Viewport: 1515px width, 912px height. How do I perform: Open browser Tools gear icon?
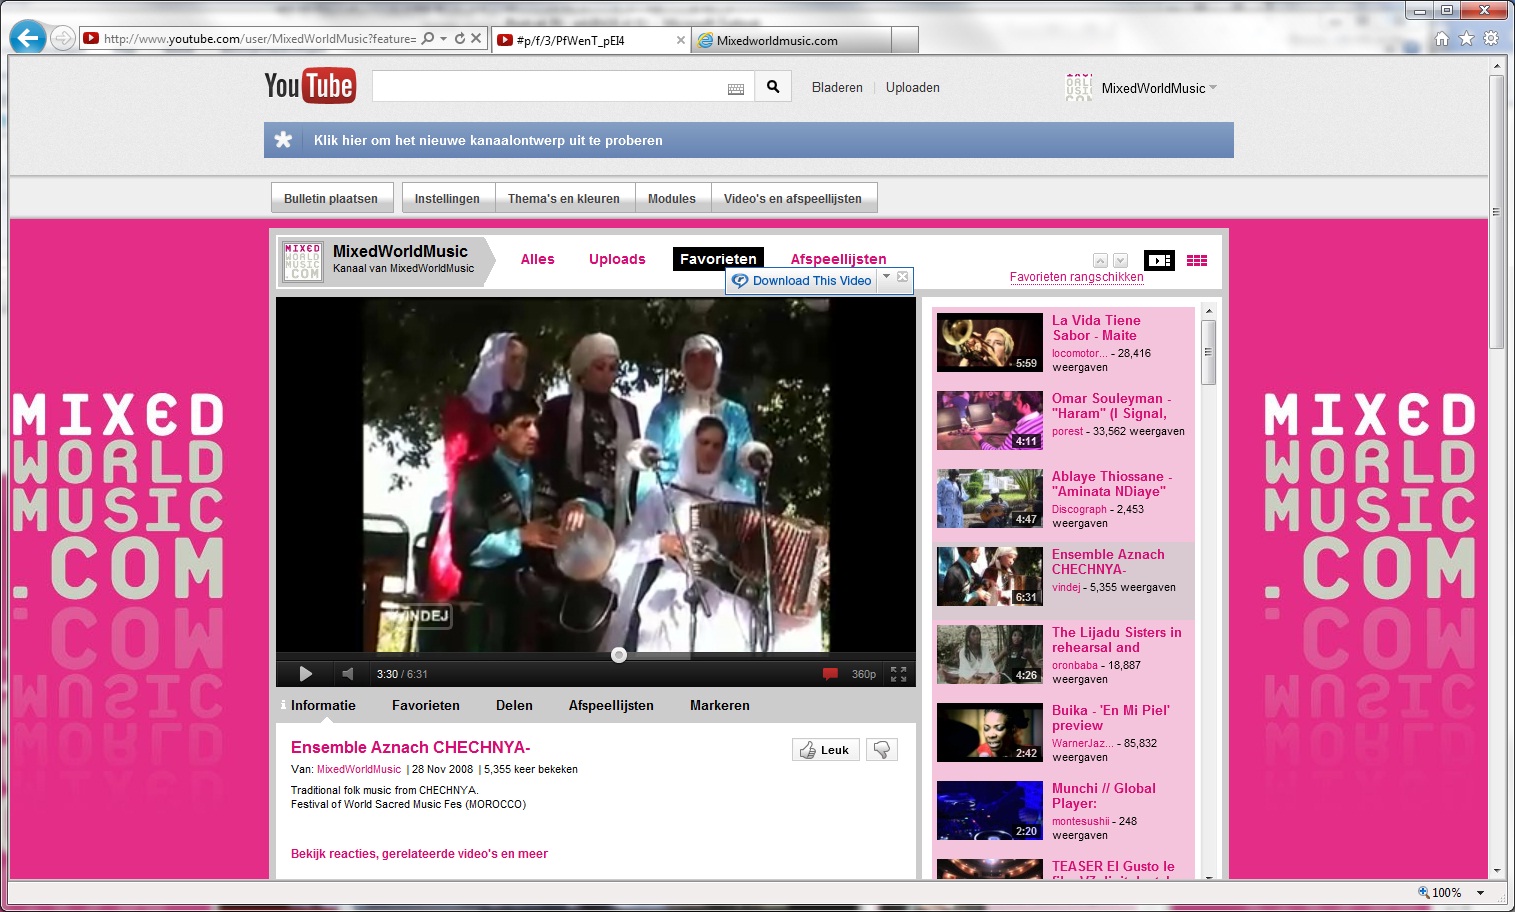coord(1491,39)
